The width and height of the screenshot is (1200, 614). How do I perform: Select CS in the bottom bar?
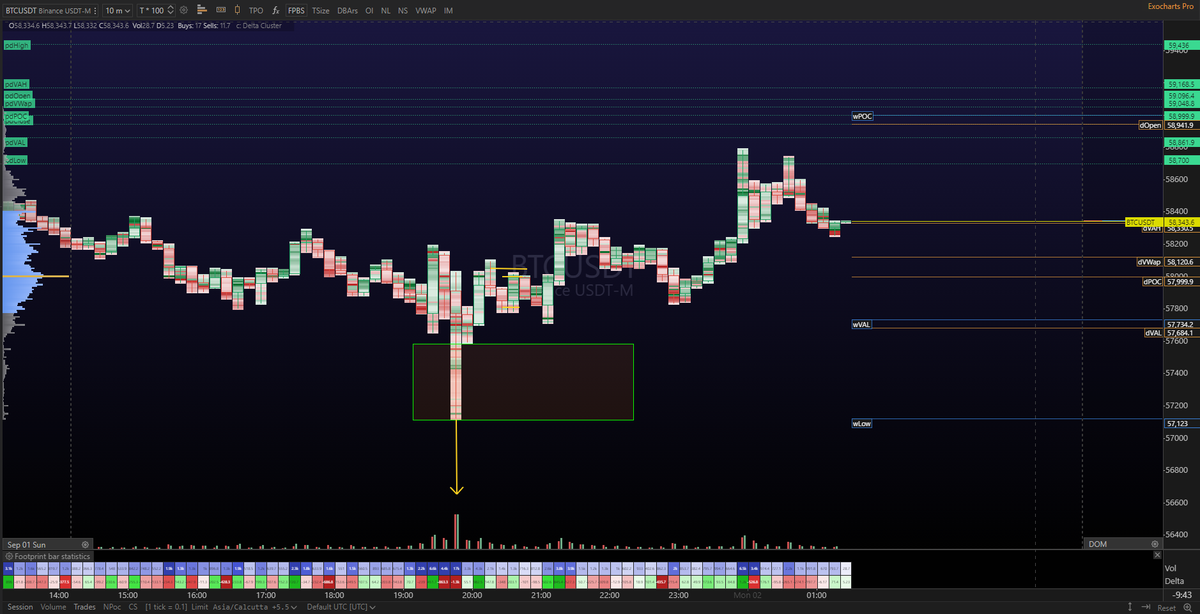click(133, 607)
